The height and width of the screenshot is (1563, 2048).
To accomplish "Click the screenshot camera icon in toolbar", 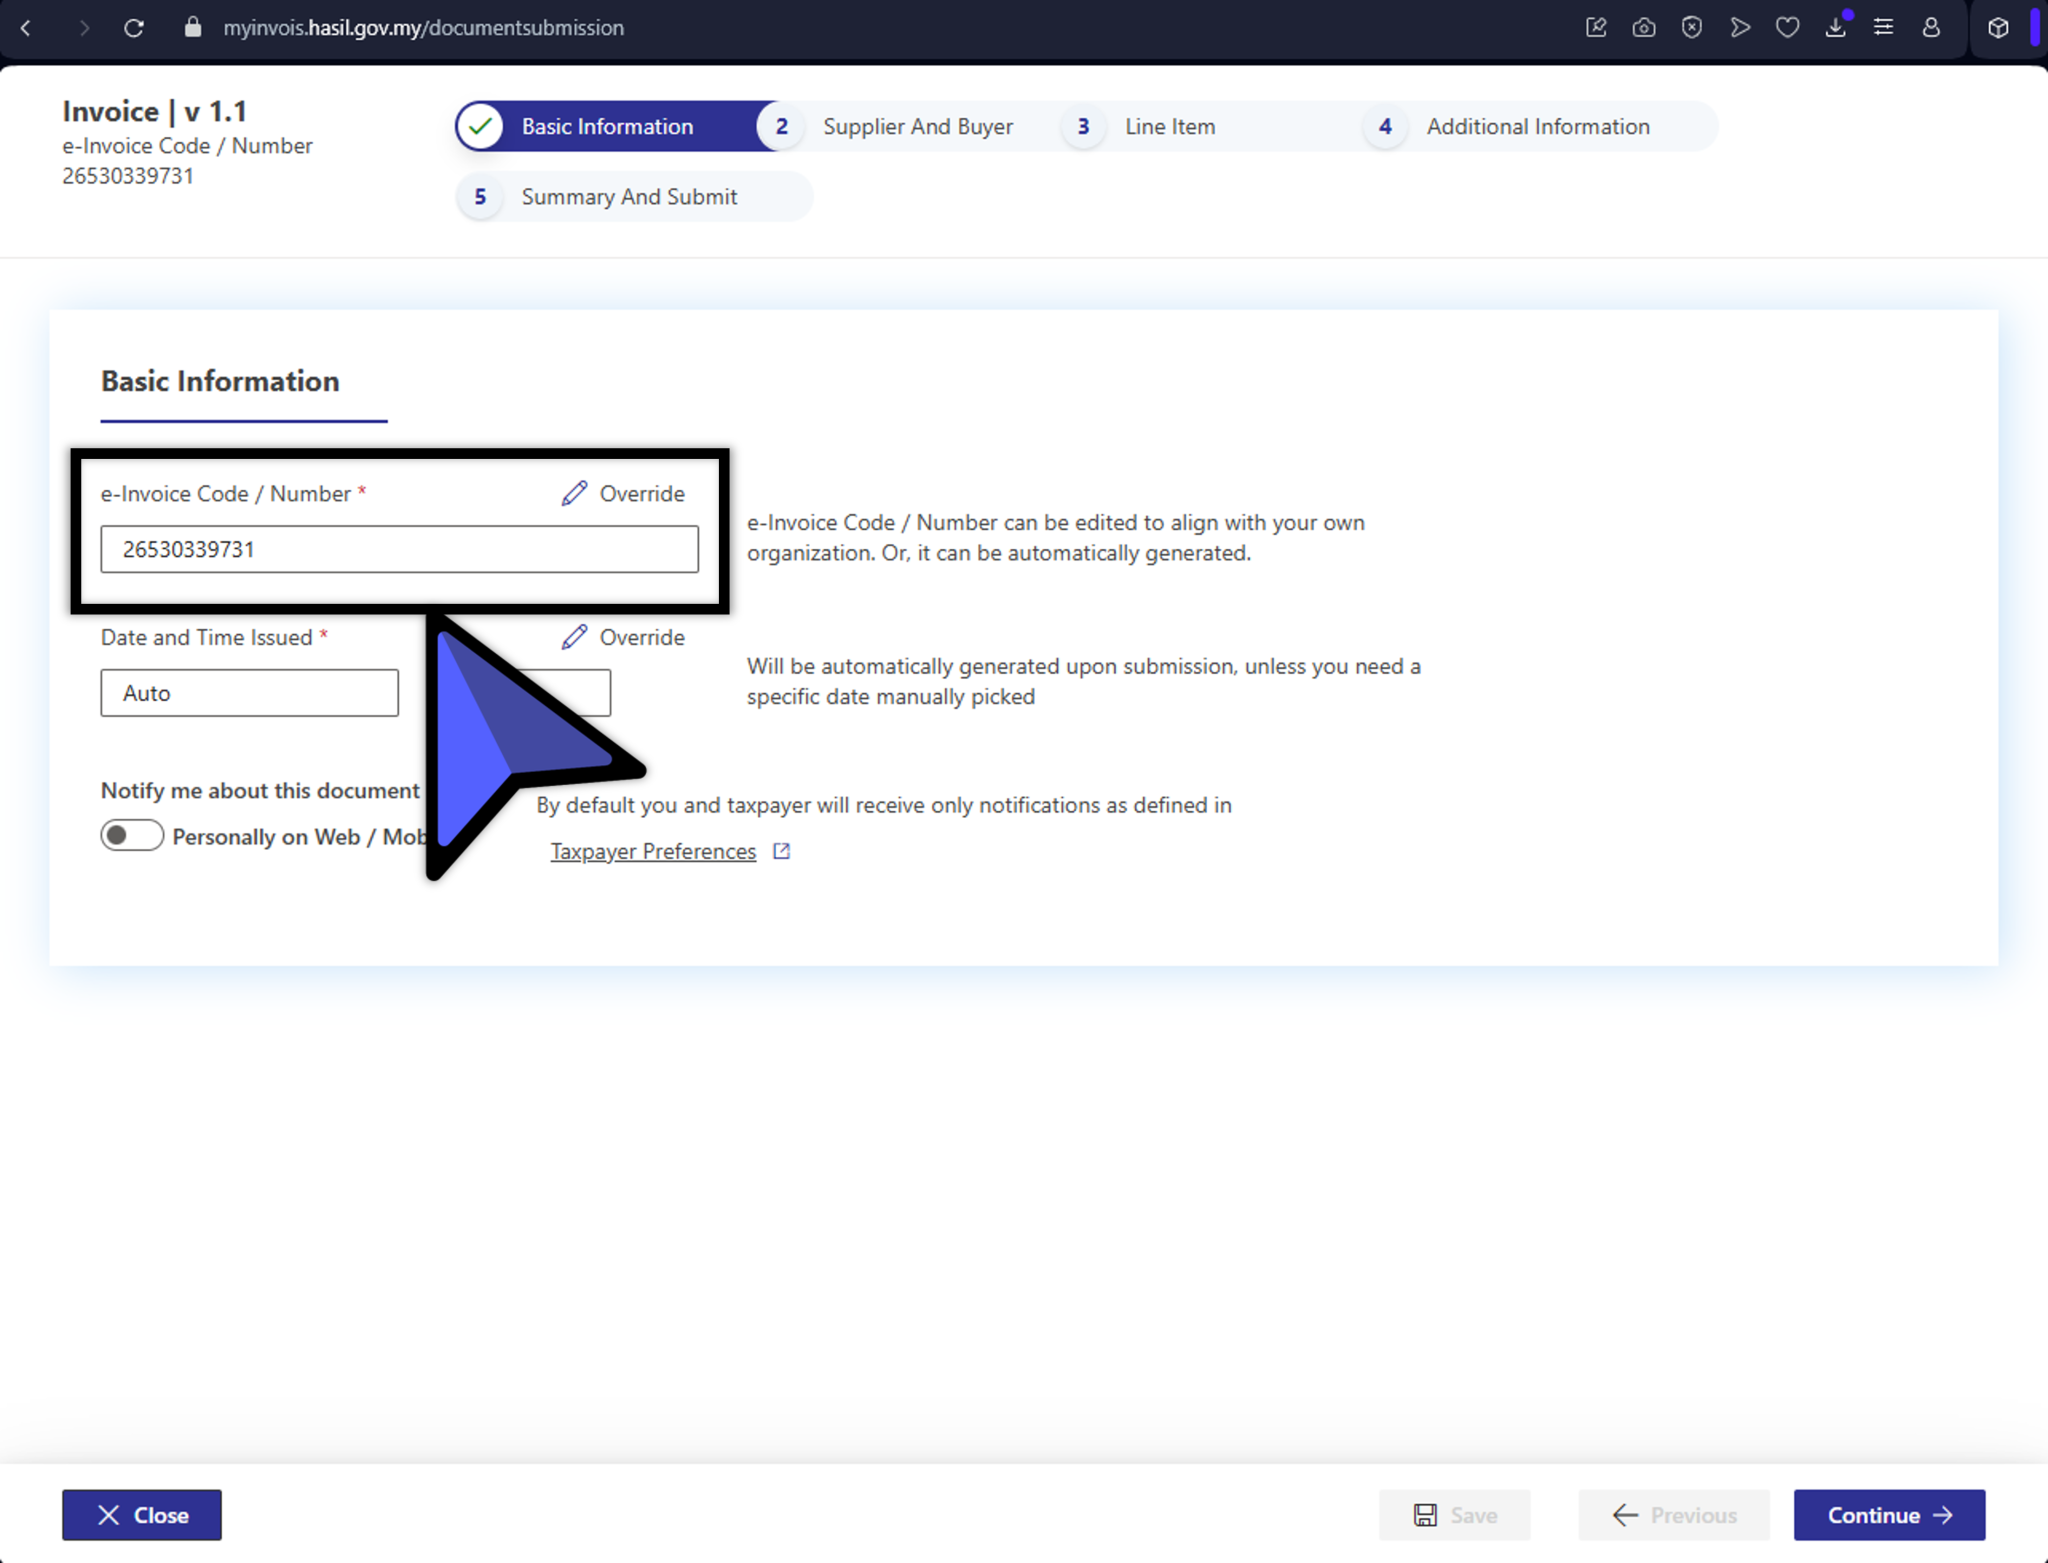I will [x=1643, y=28].
